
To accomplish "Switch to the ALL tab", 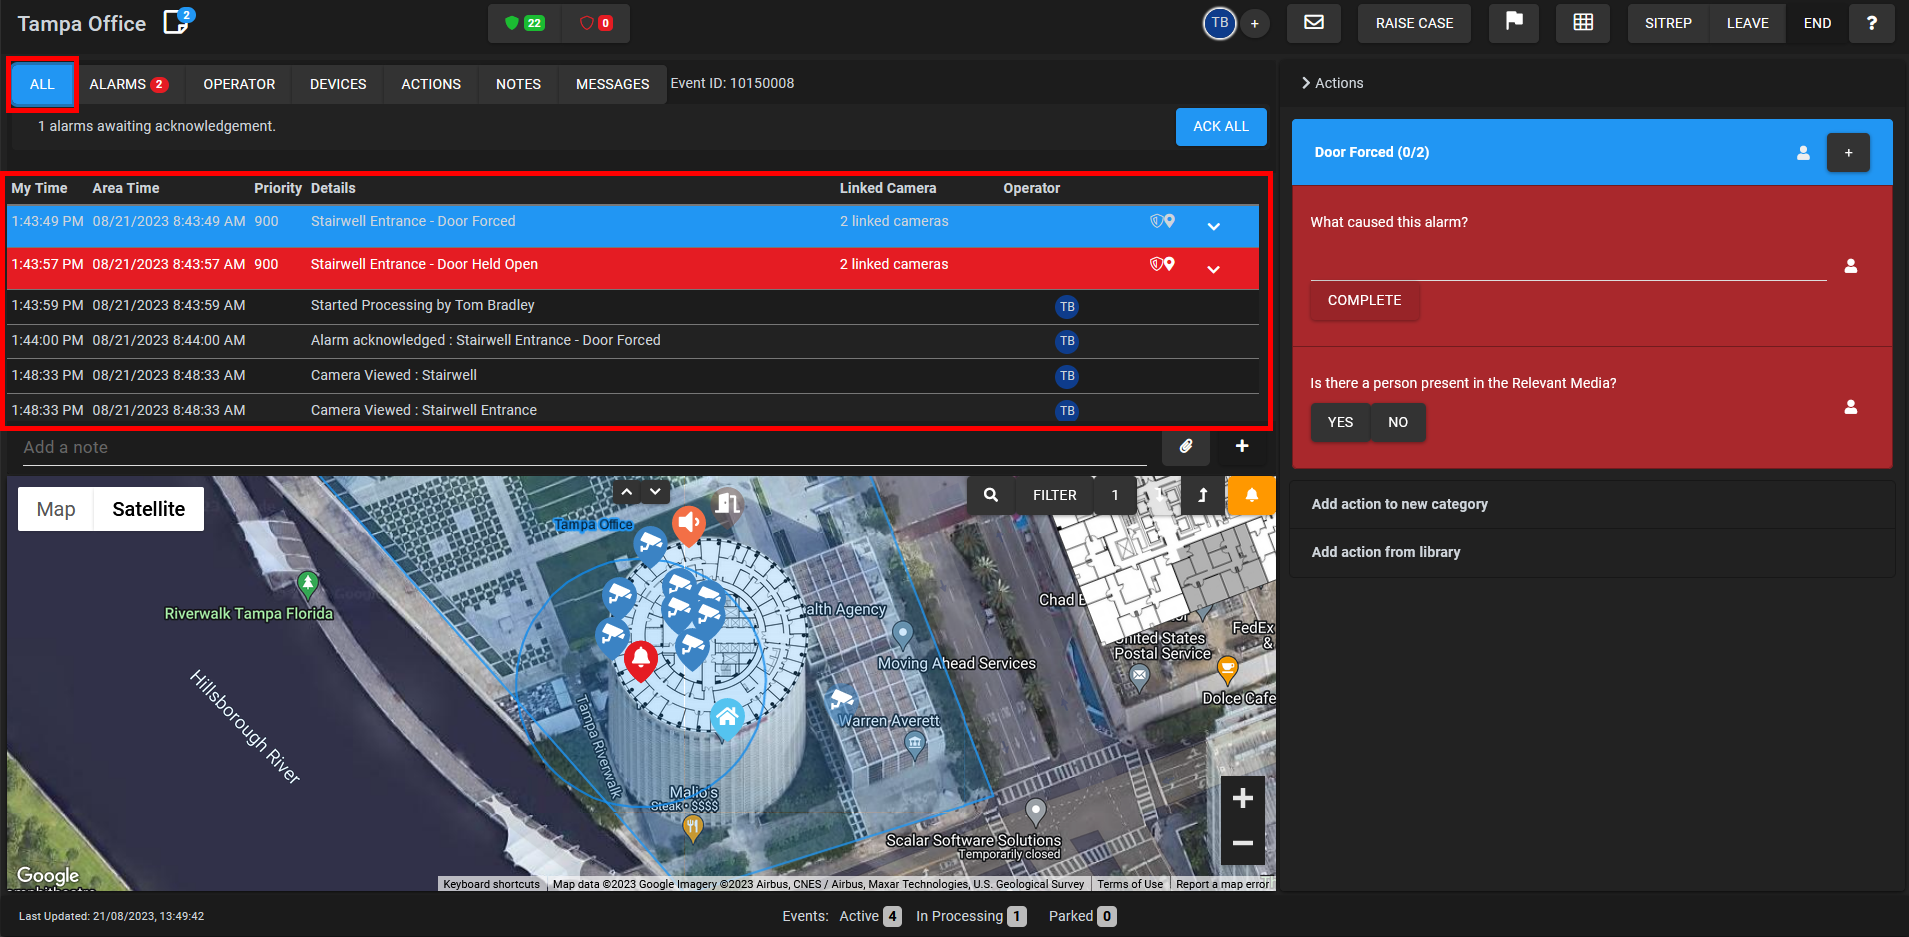I will [x=42, y=84].
